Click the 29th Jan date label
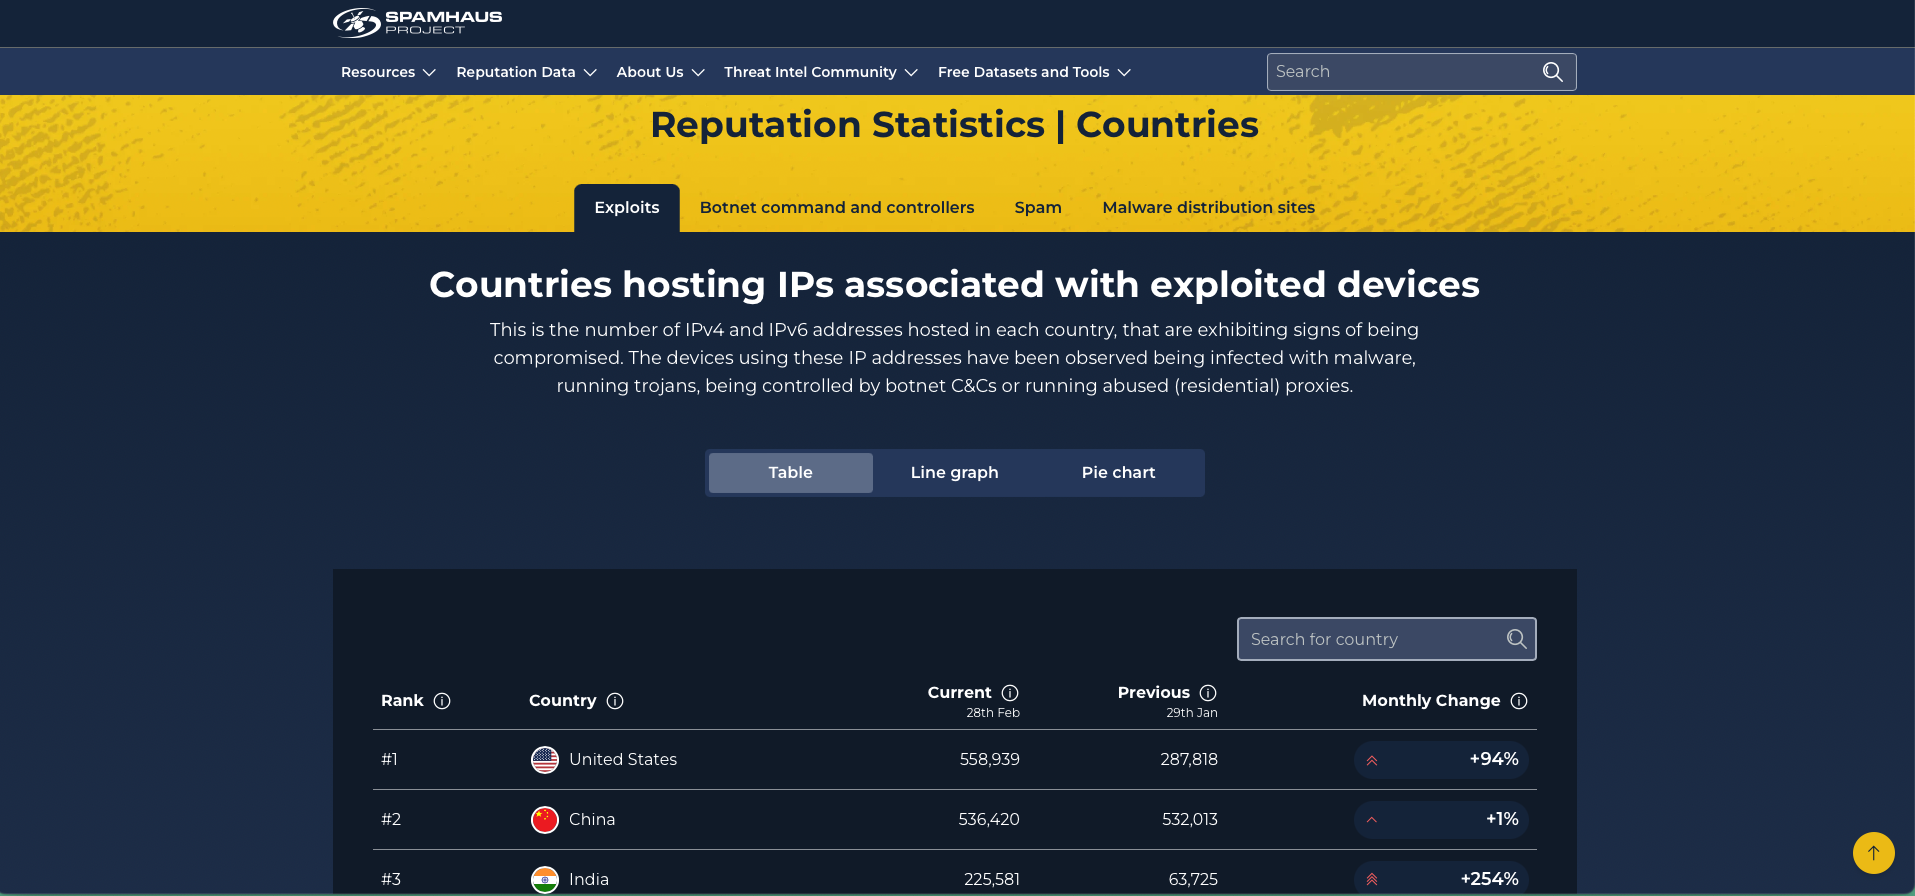Viewport: 1915px width, 896px height. pyautogui.click(x=1192, y=713)
